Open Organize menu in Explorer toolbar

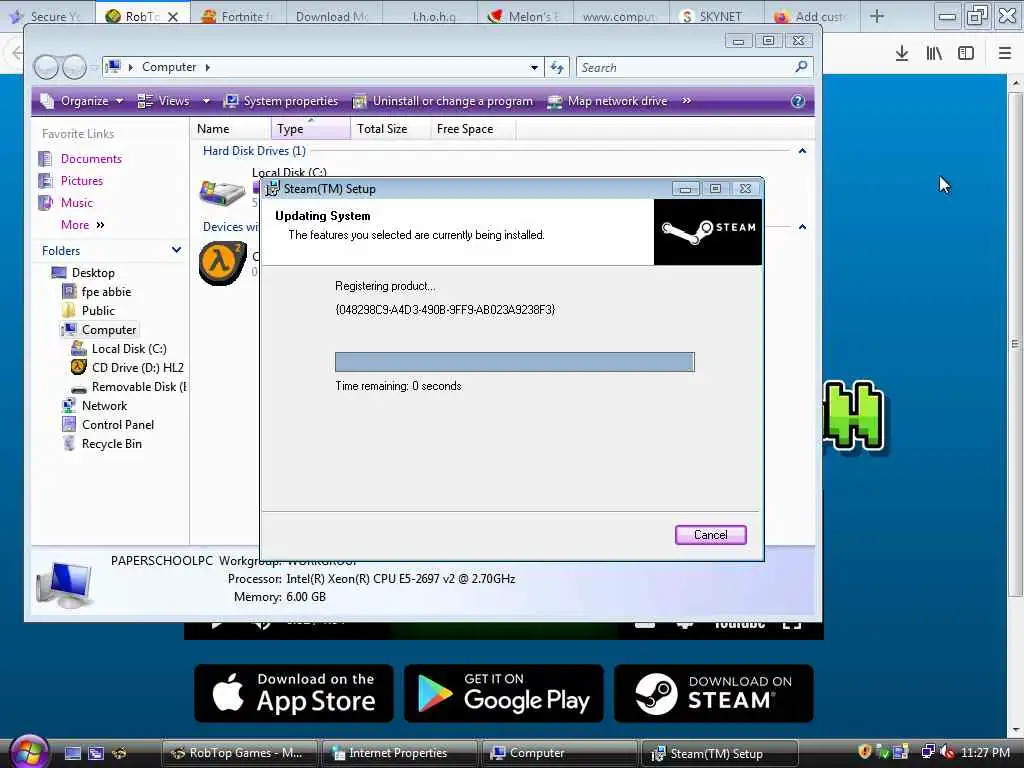pos(82,101)
